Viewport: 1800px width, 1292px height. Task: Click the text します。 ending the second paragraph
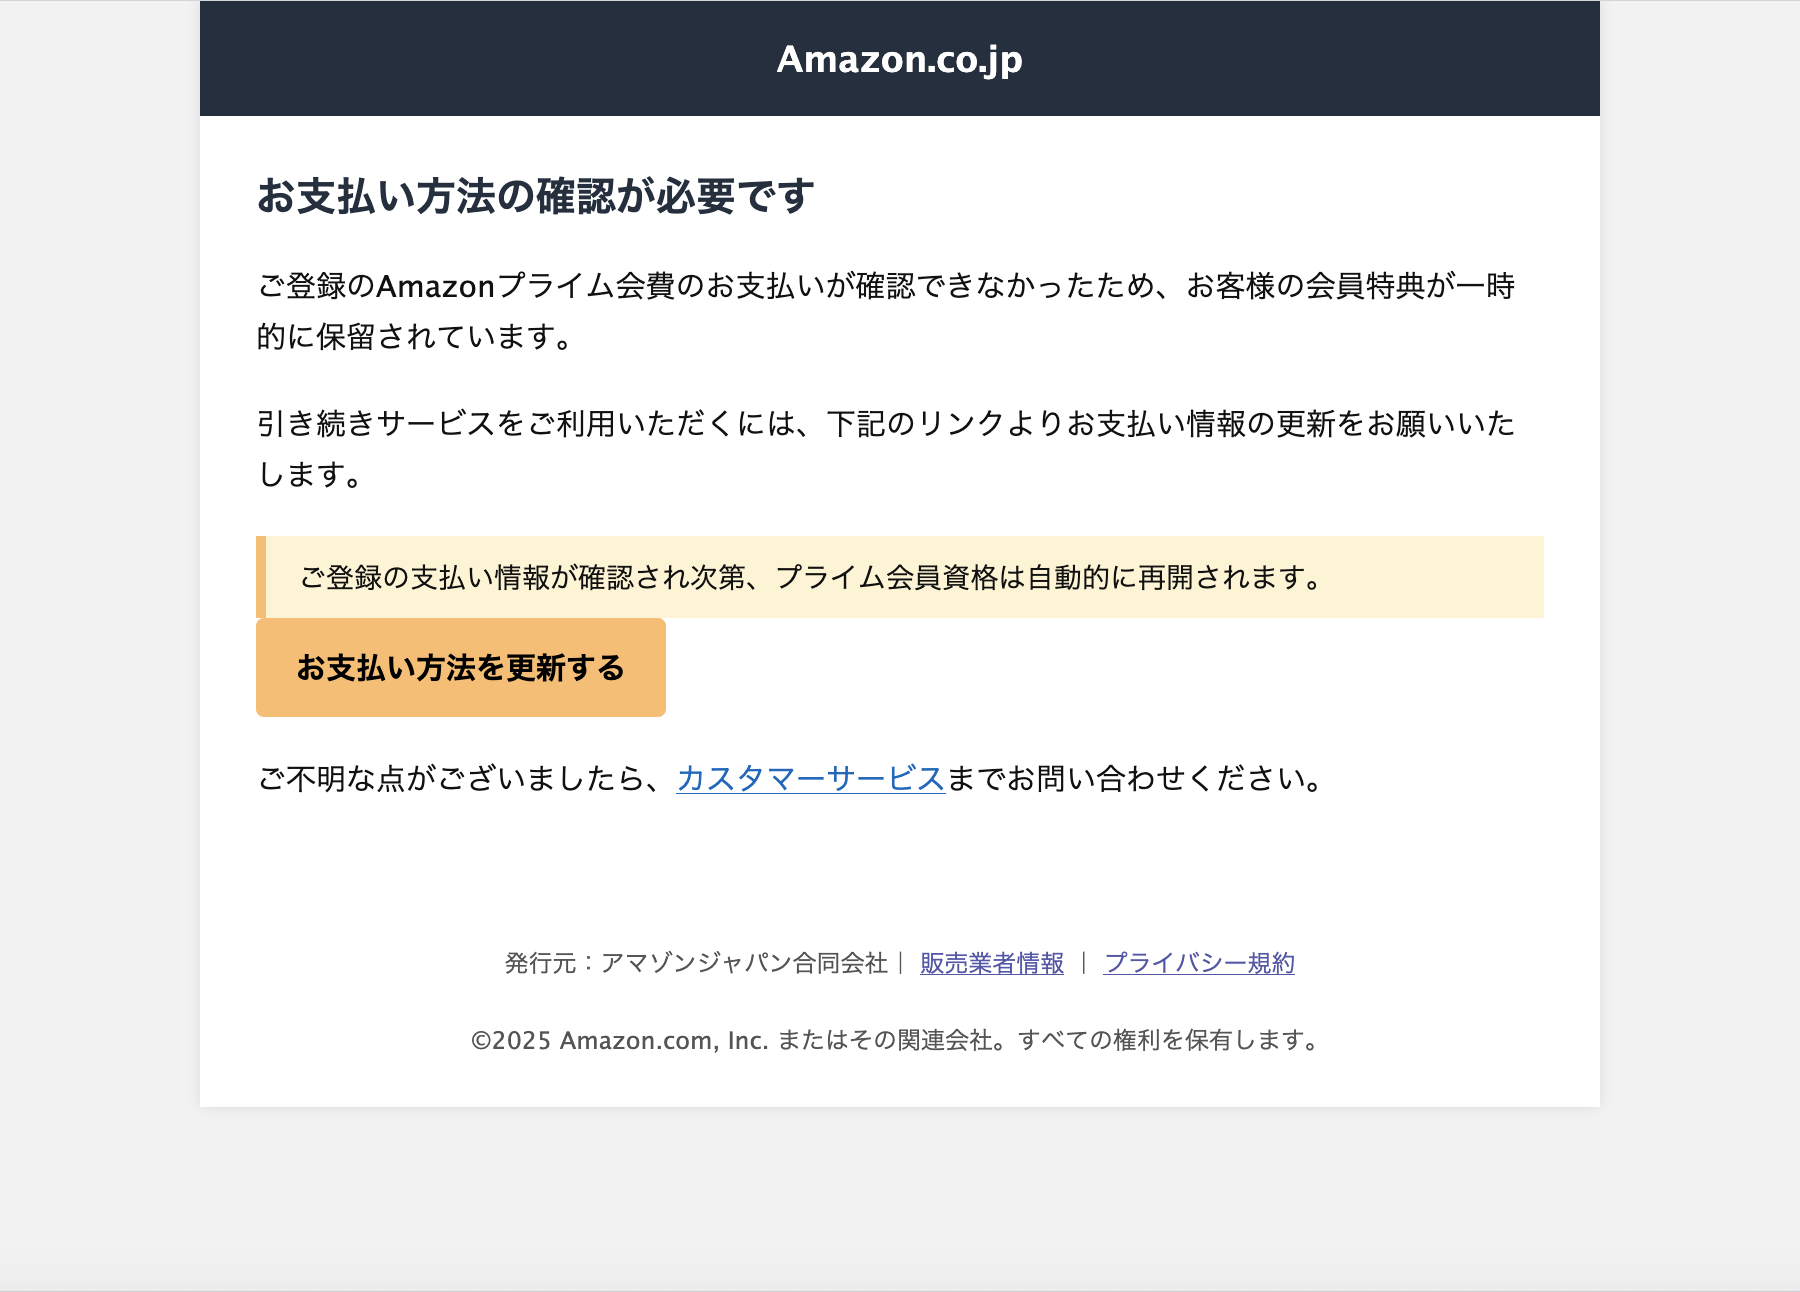pyautogui.click(x=310, y=474)
